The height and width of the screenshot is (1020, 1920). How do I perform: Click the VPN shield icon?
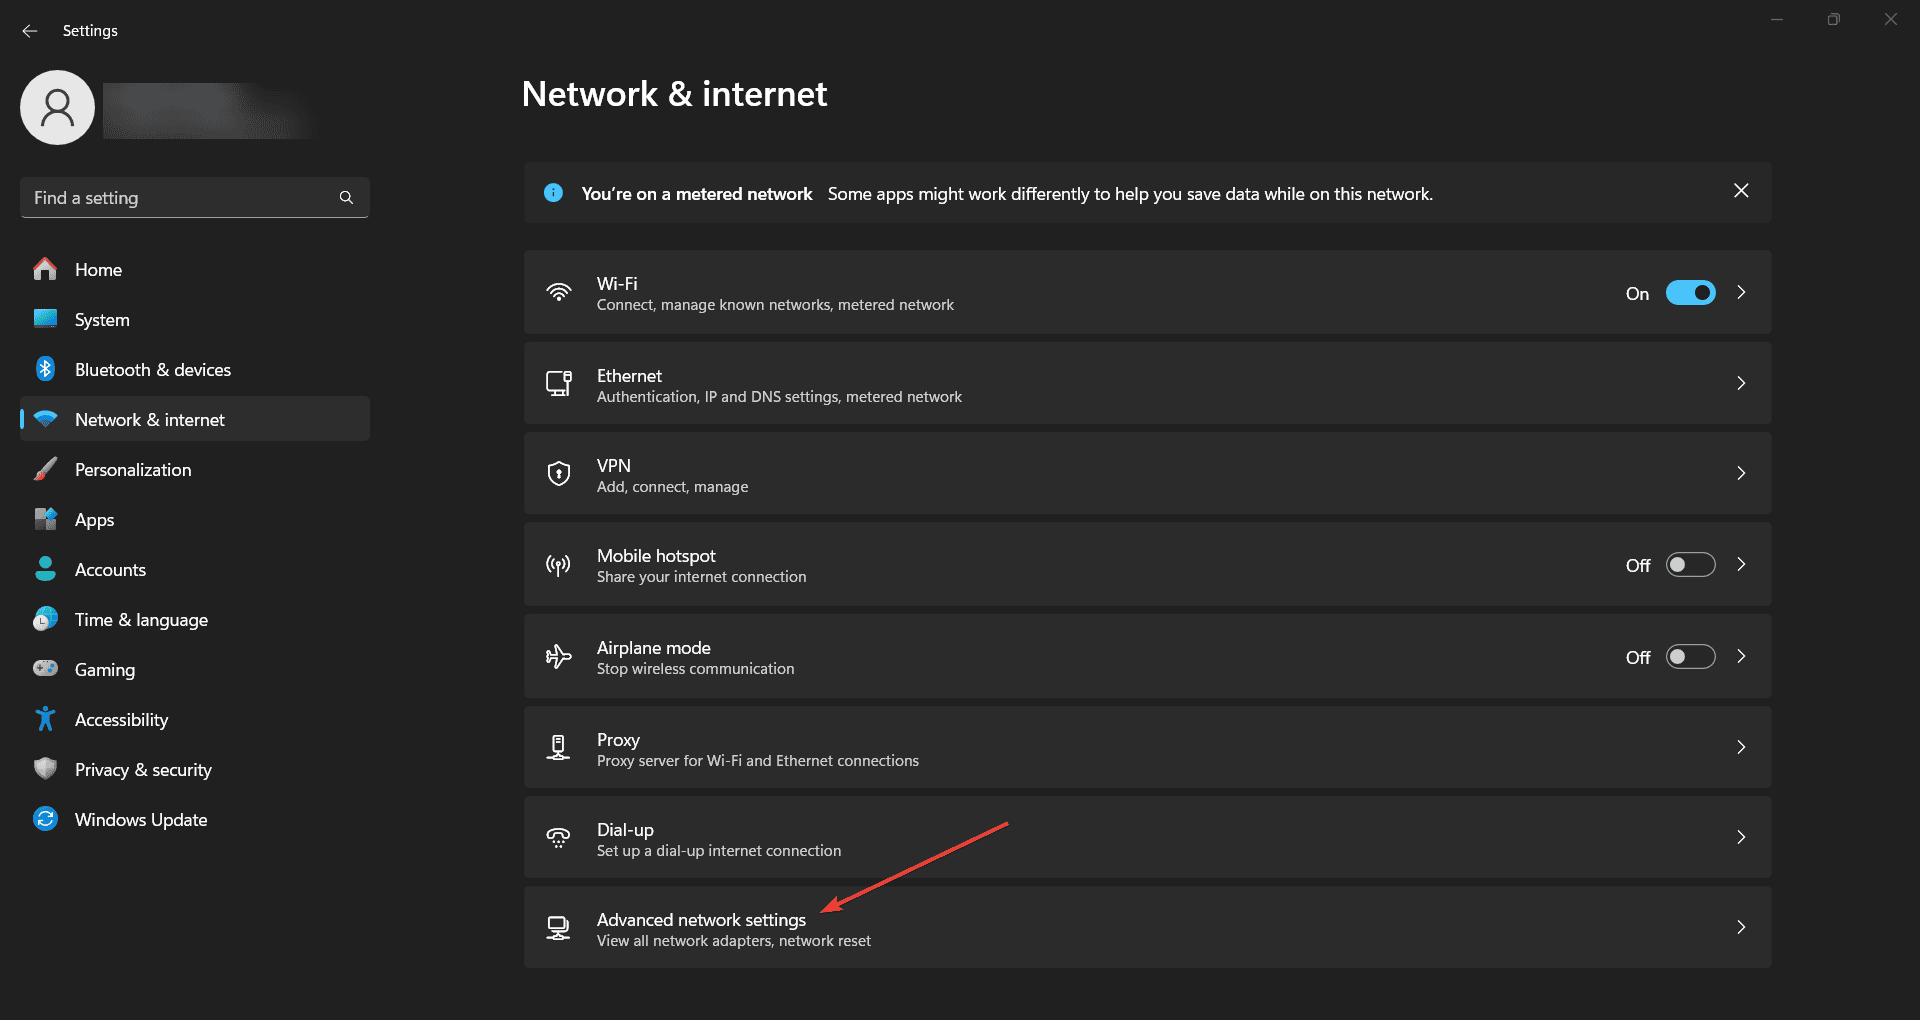pos(559,474)
